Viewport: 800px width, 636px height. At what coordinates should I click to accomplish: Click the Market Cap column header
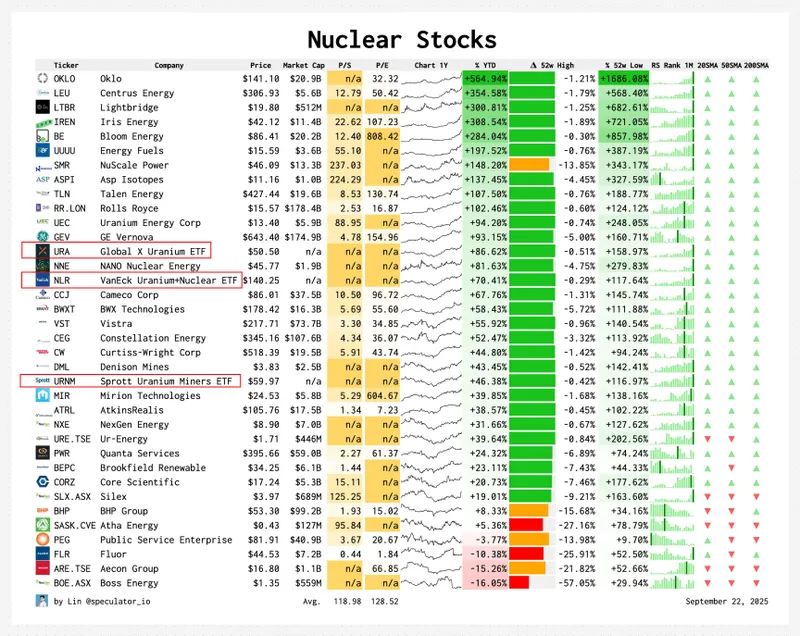click(x=304, y=65)
